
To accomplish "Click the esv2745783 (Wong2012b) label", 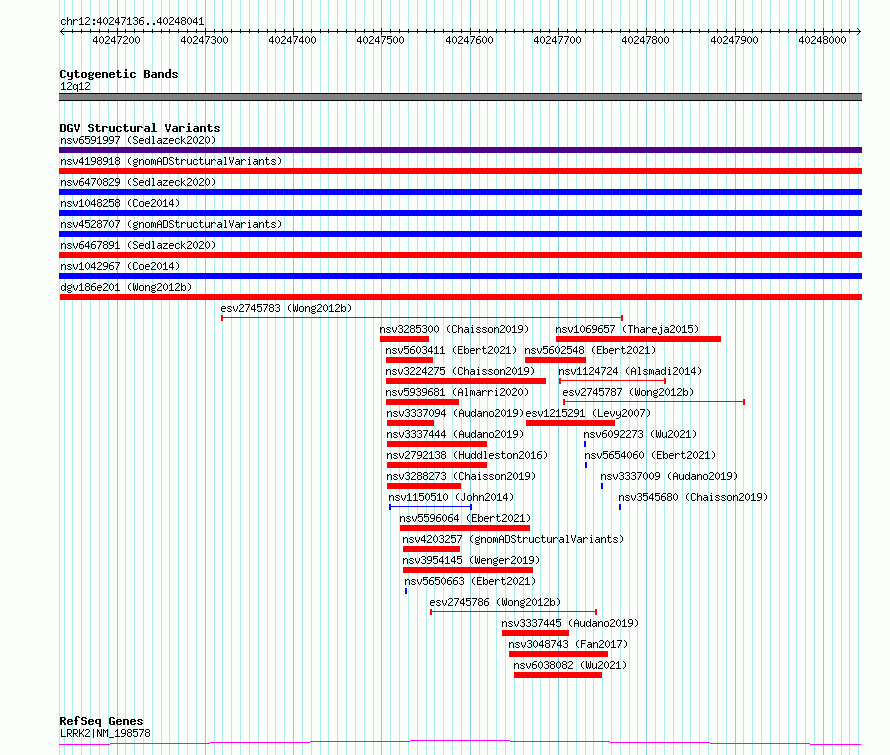I will tap(286, 308).
